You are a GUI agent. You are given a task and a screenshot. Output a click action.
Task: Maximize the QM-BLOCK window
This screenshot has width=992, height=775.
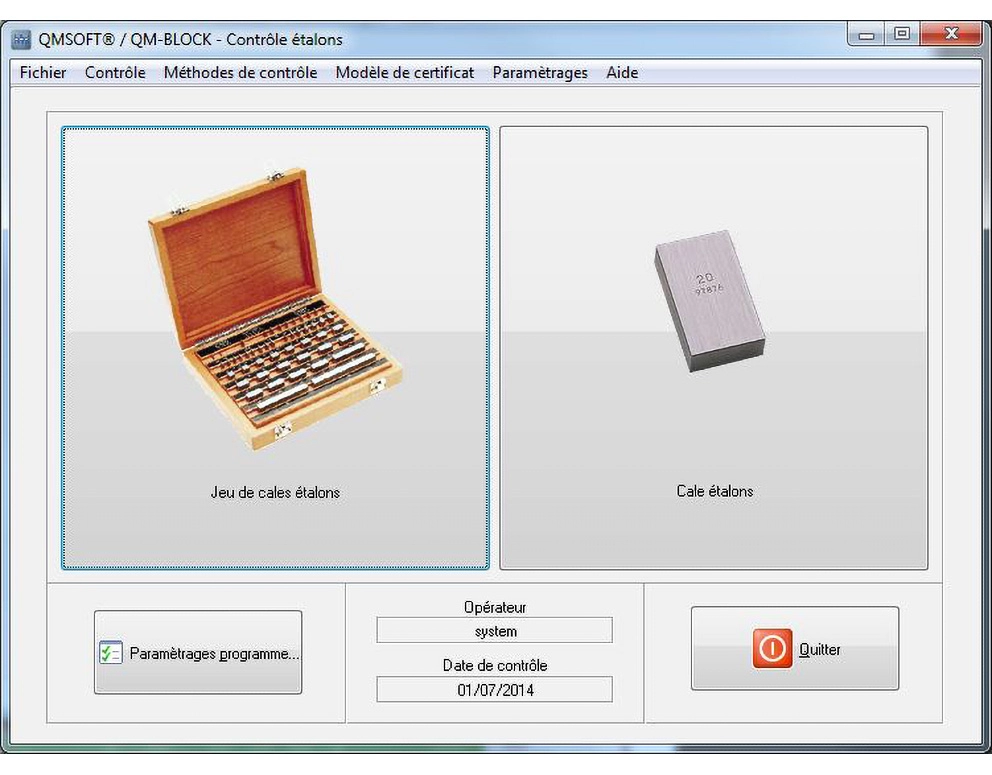902,34
